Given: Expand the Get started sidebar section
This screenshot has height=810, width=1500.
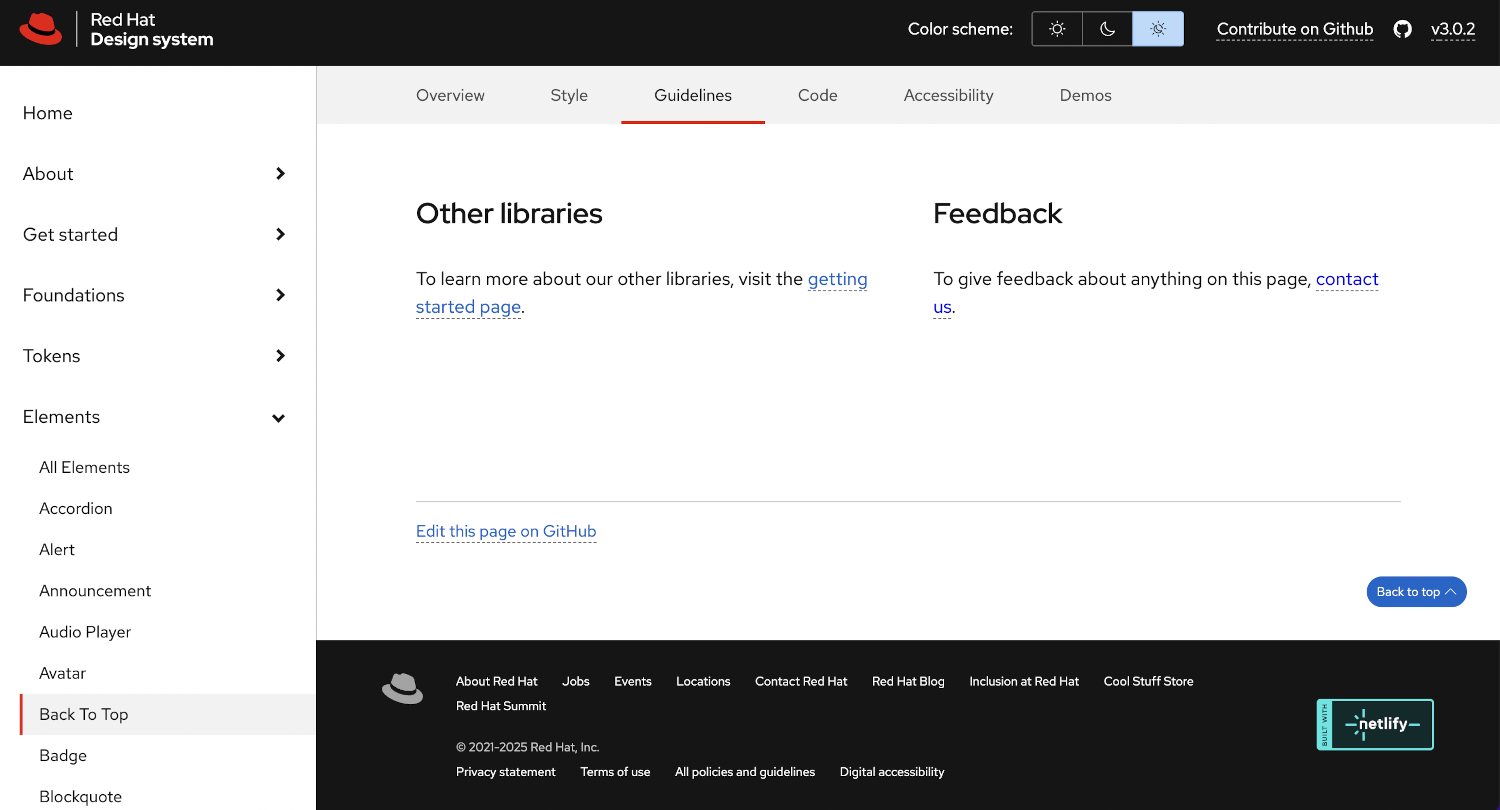Looking at the screenshot, I should [158, 235].
